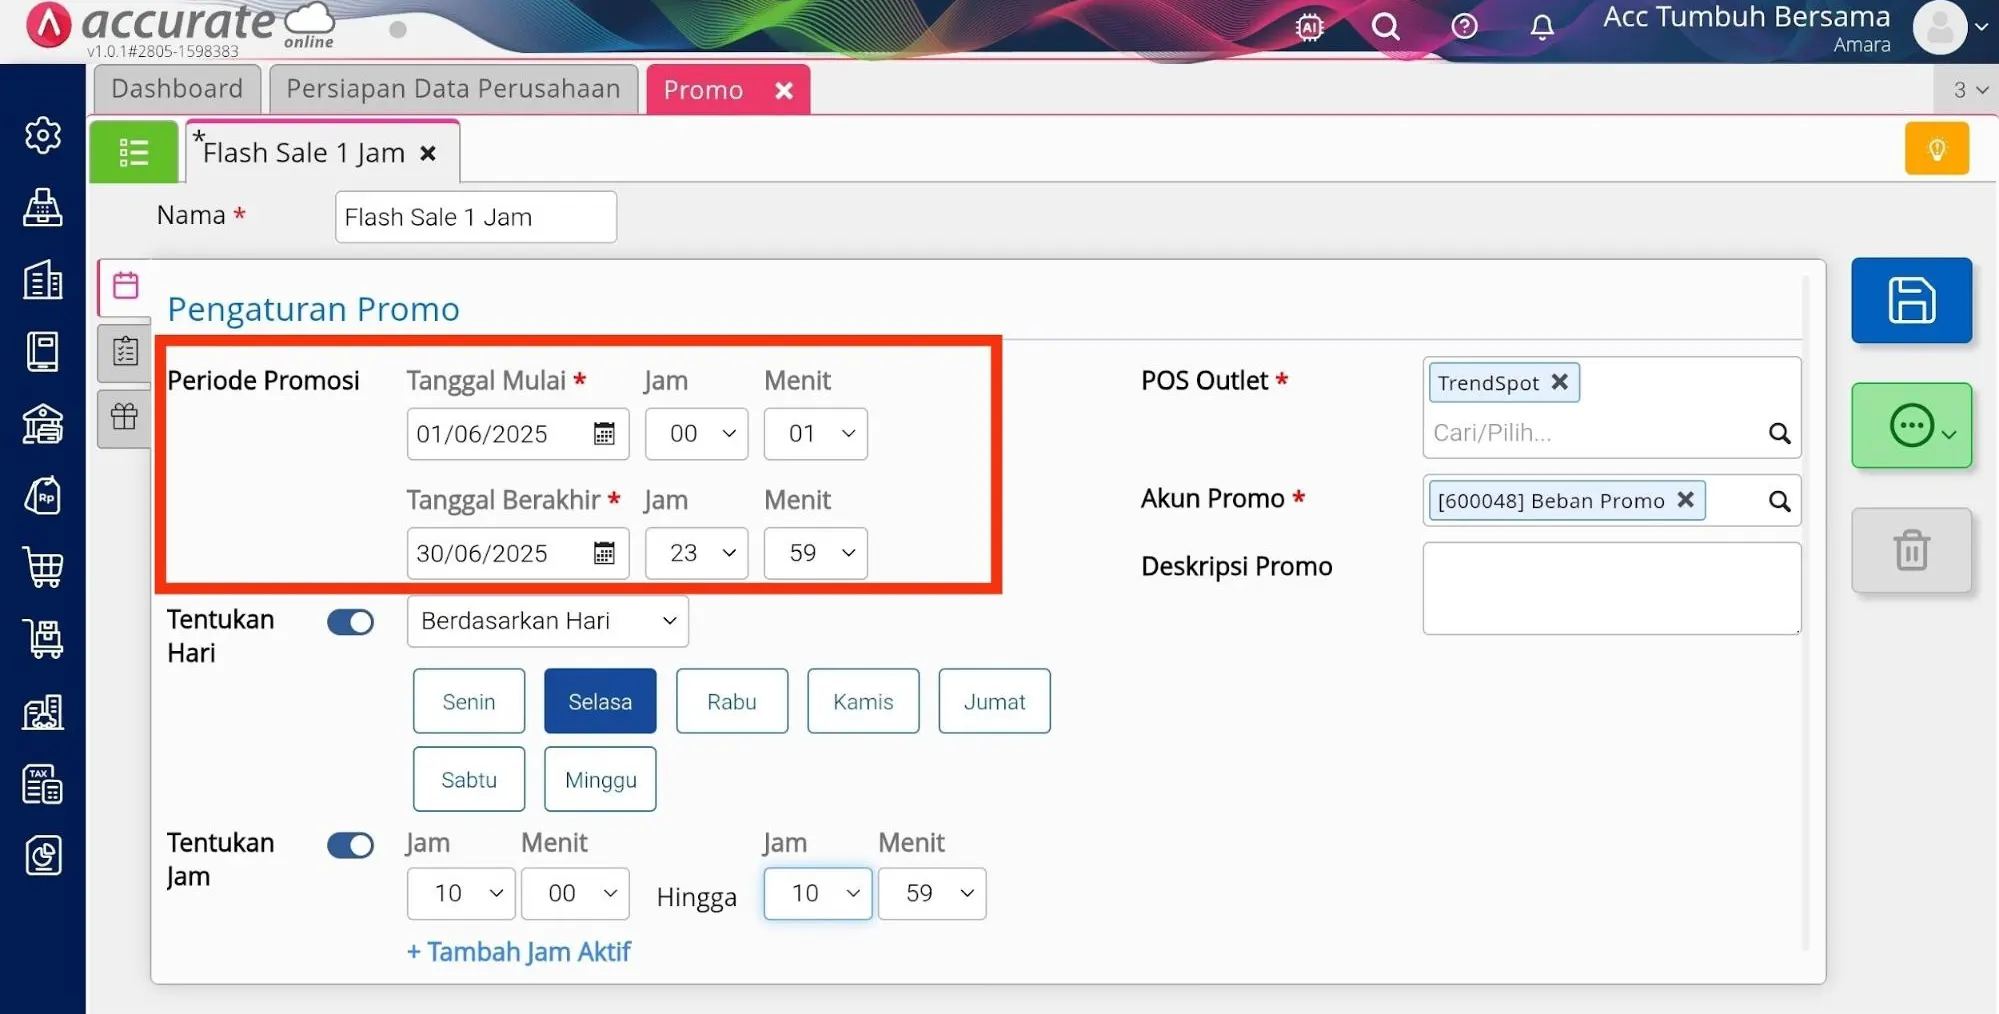Select the gift box side tab
The height and width of the screenshot is (1014, 1999).
tap(125, 417)
